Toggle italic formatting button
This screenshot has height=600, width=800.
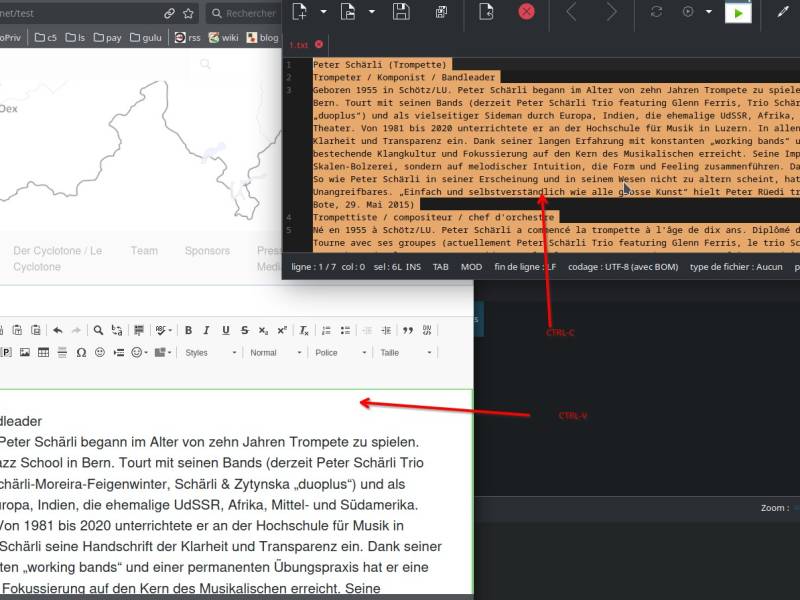[x=207, y=331]
